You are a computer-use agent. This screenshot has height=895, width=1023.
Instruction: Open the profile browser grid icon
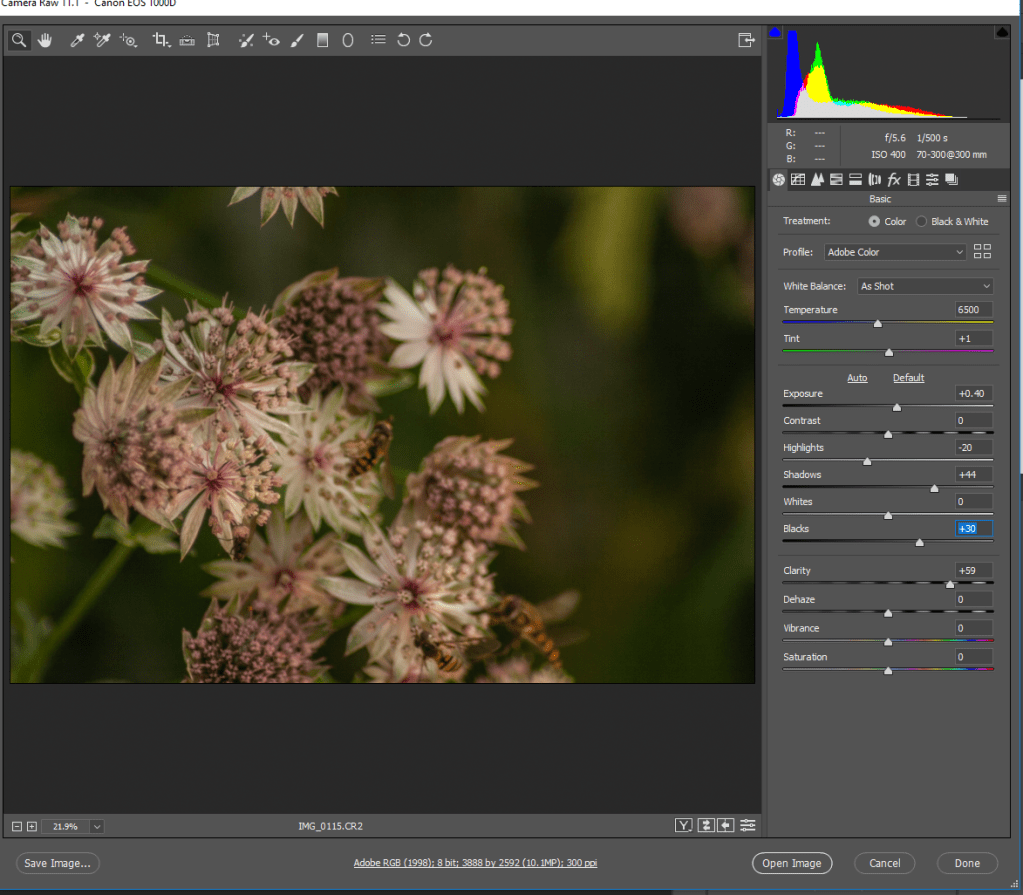[x=982, y=252]
